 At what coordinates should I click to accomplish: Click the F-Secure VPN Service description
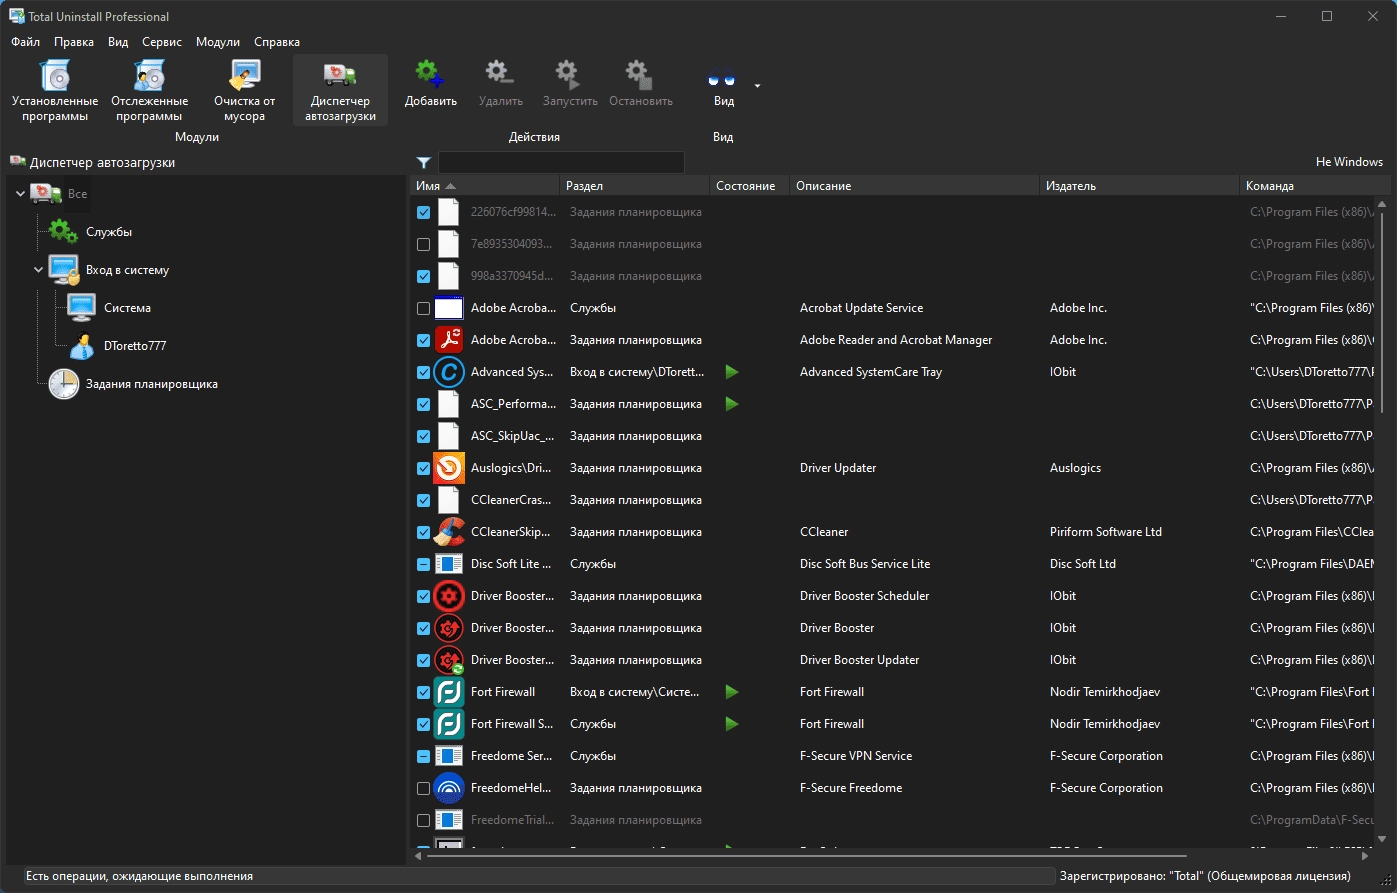(856, 756)
